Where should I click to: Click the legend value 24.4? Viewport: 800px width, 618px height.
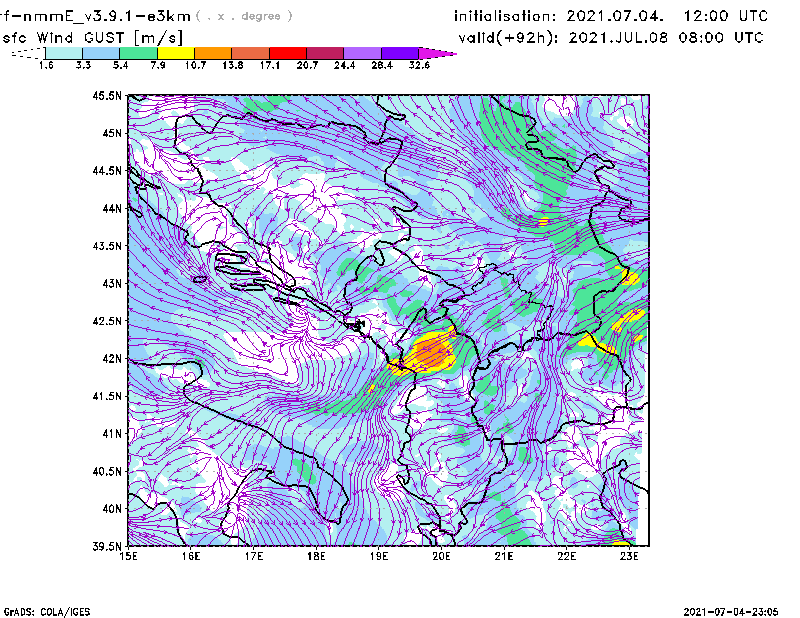point(344,65)
